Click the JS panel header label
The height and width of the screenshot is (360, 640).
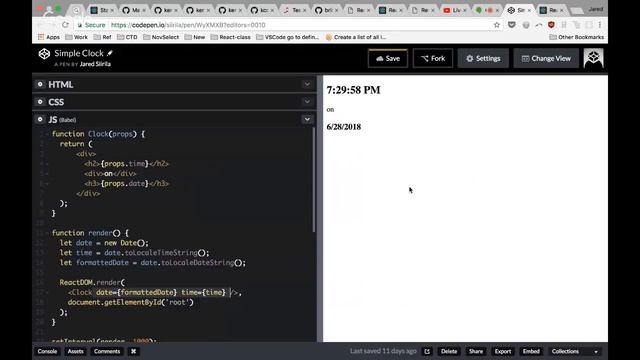point(62,120)
